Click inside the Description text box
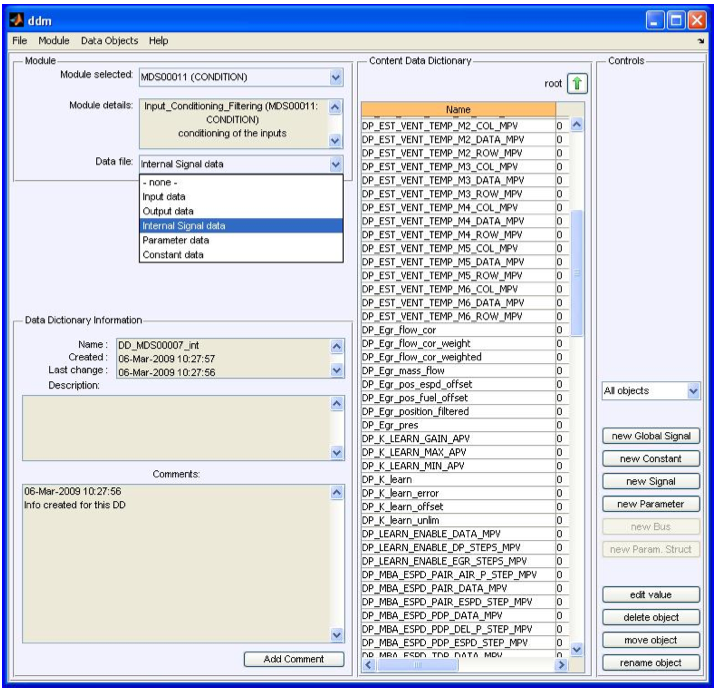The width and height of the screenshot is (717, 693). click(x=176, y=428)
